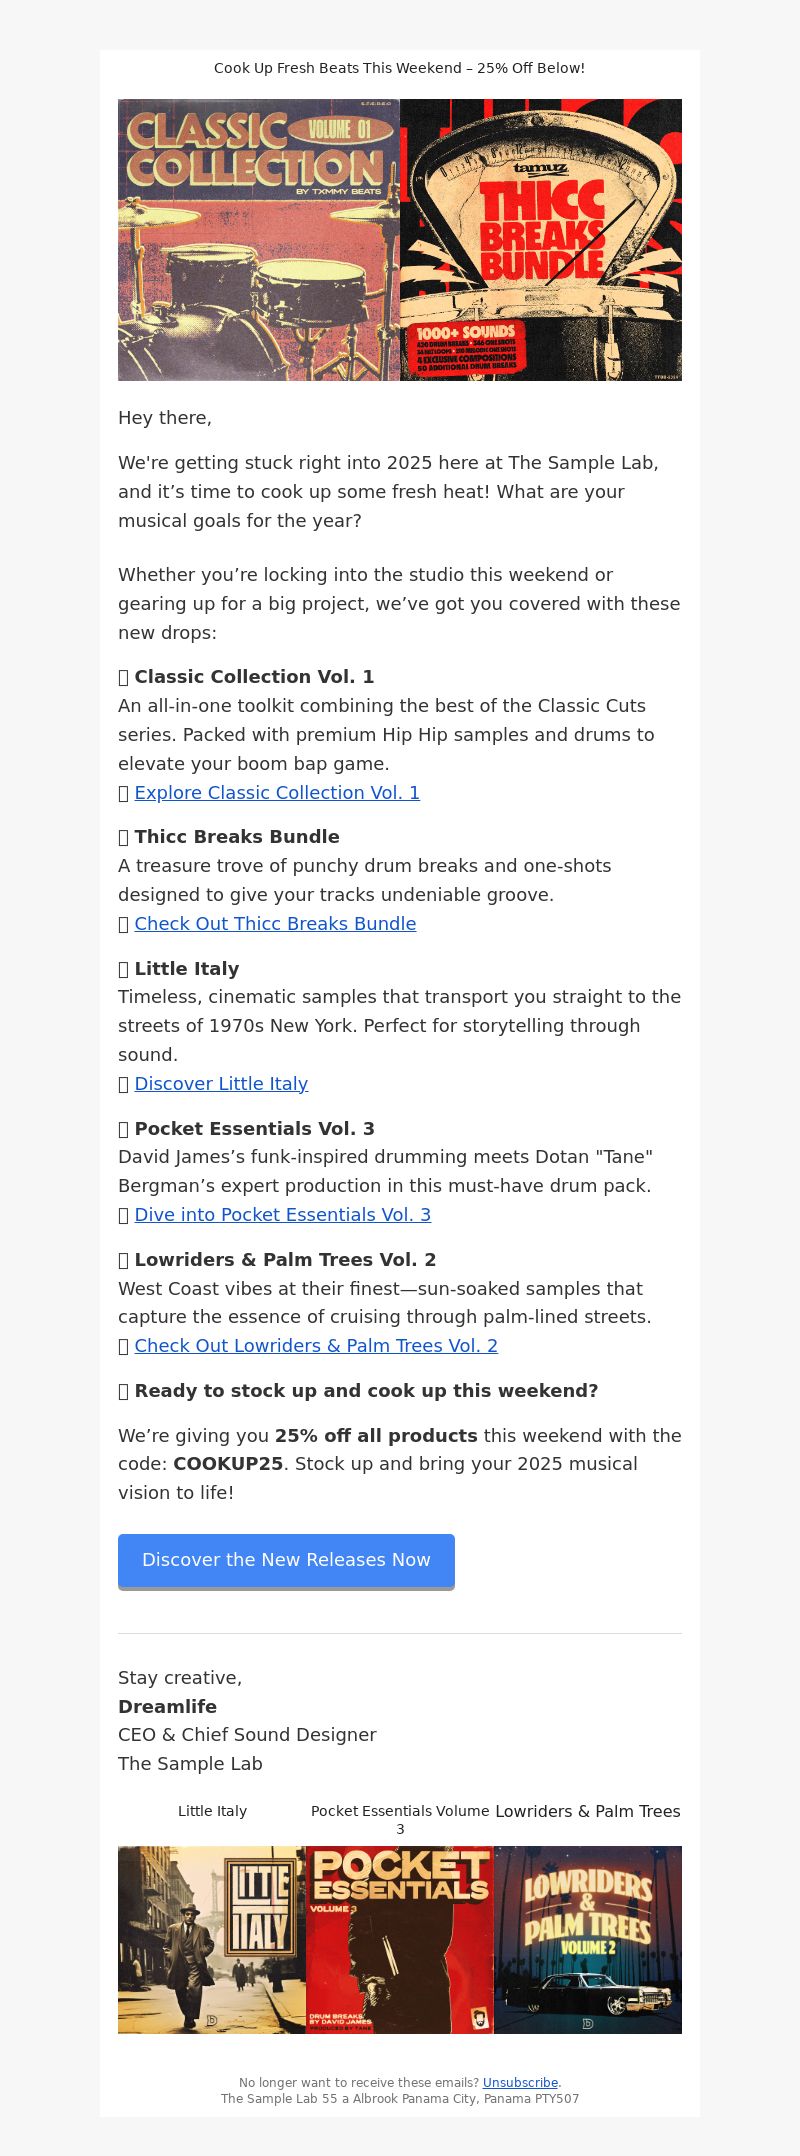Screen dimensions: 800x2156
Task: Click the emoji icon before Thicc Breaks Bundle heading
Action: 124,837
